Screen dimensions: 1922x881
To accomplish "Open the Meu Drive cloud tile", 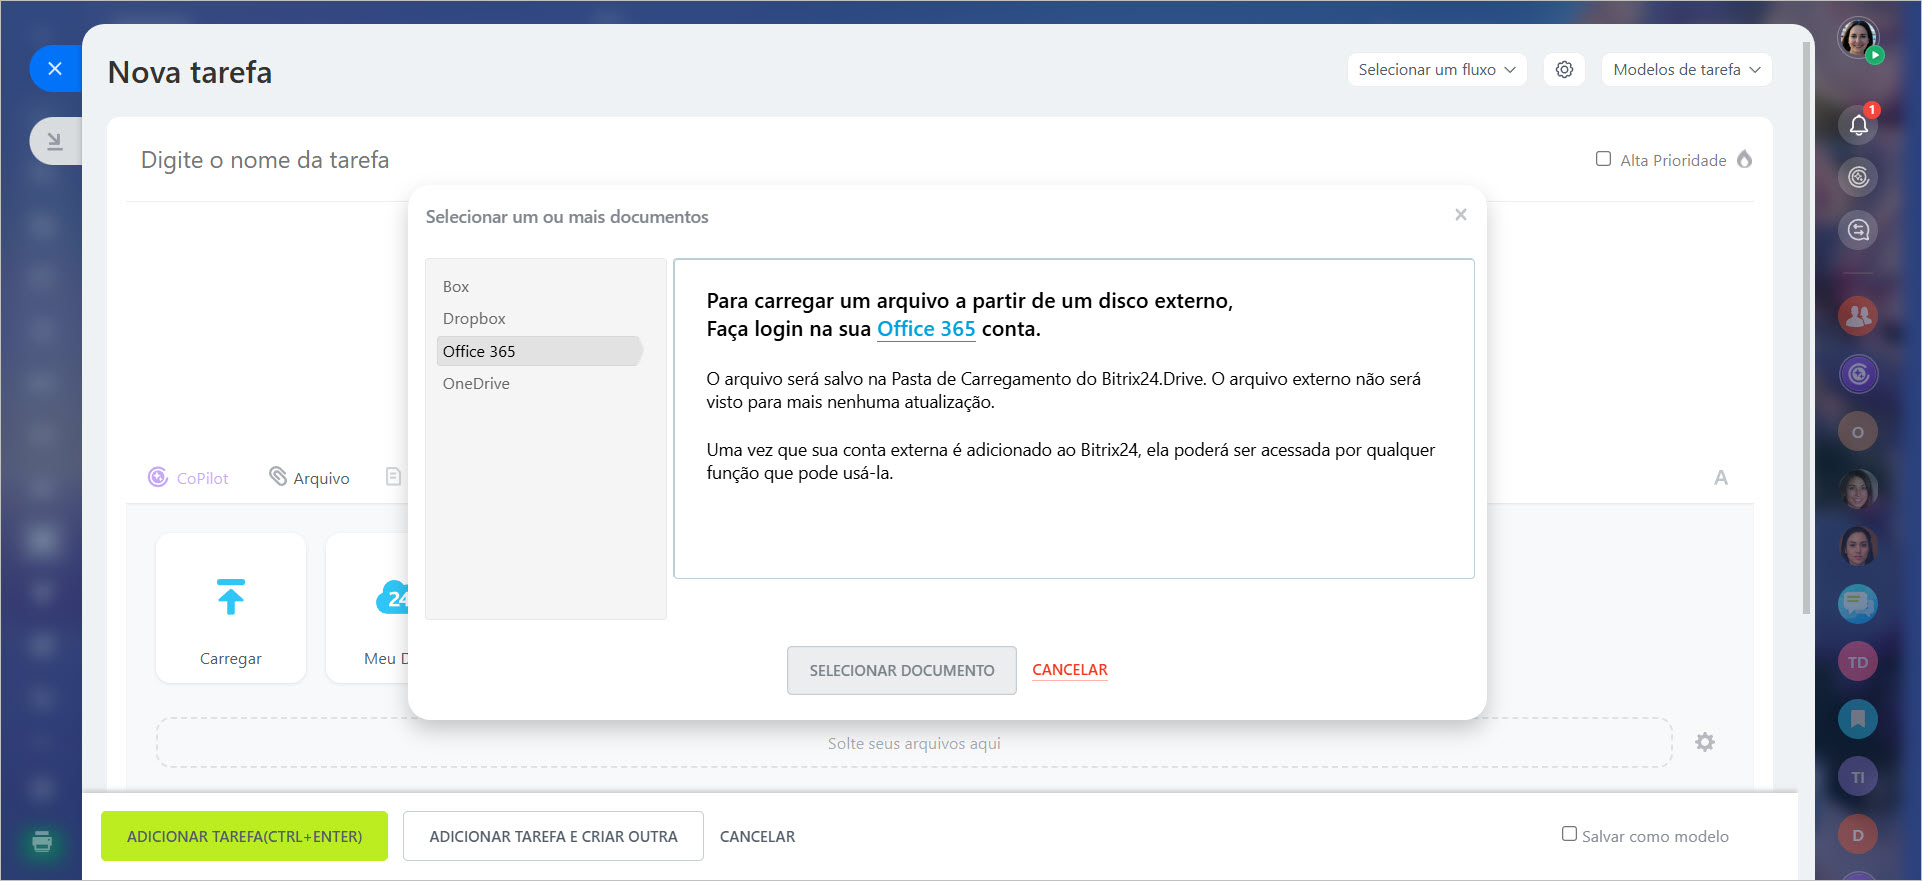I will tap(368, 608).
